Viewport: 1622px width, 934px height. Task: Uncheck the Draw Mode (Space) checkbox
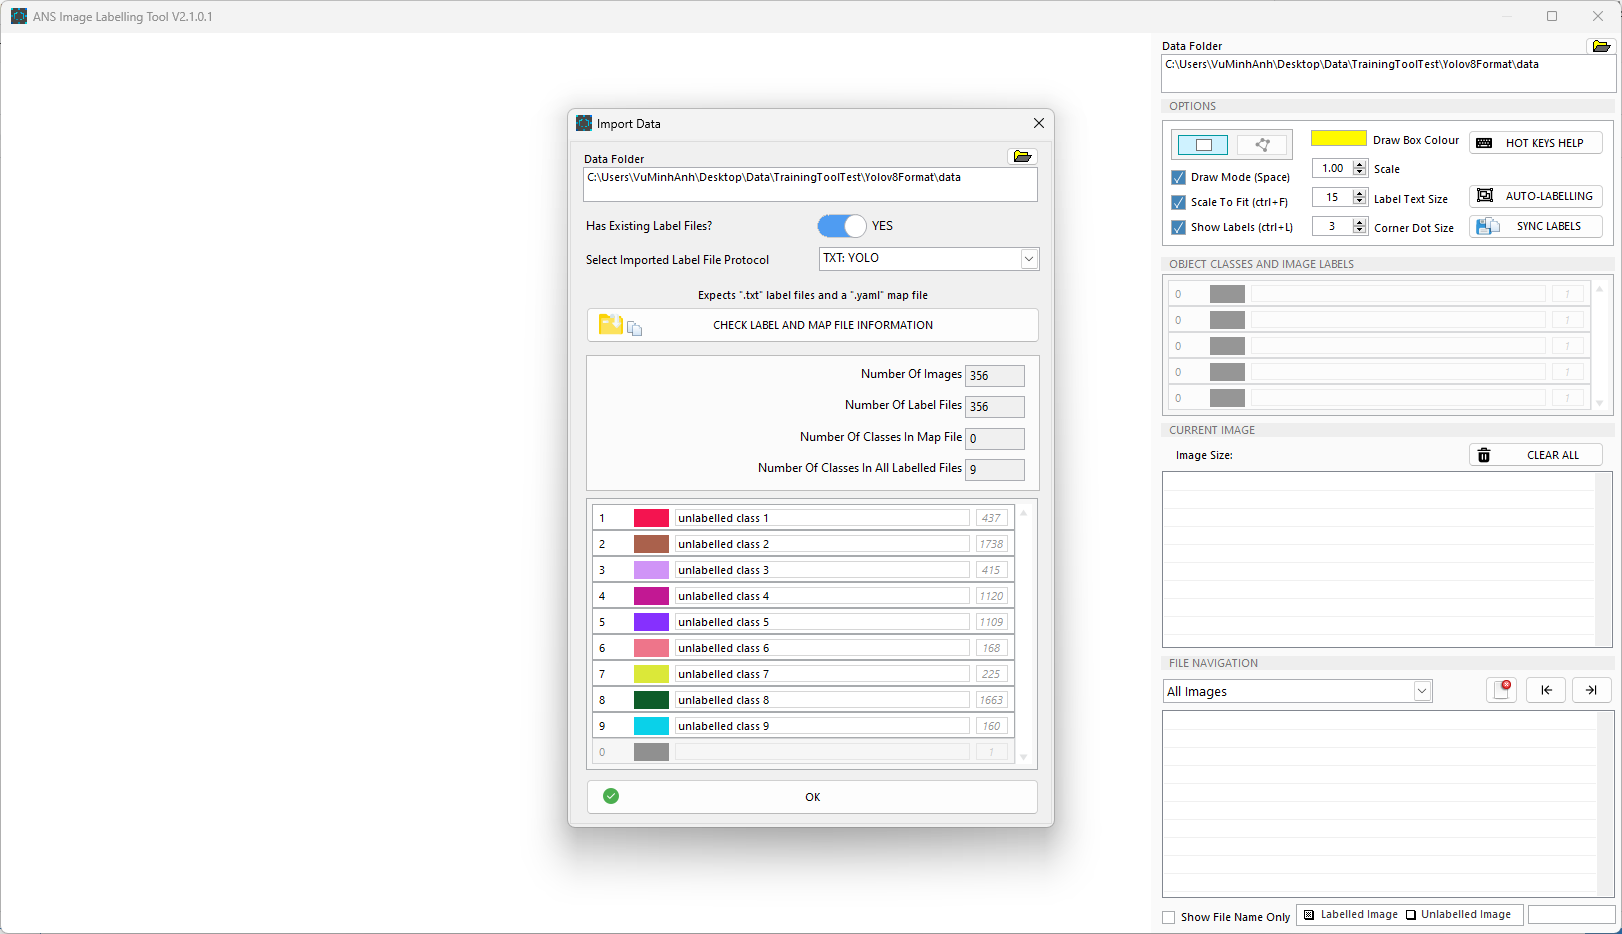tap(1179, 177)
